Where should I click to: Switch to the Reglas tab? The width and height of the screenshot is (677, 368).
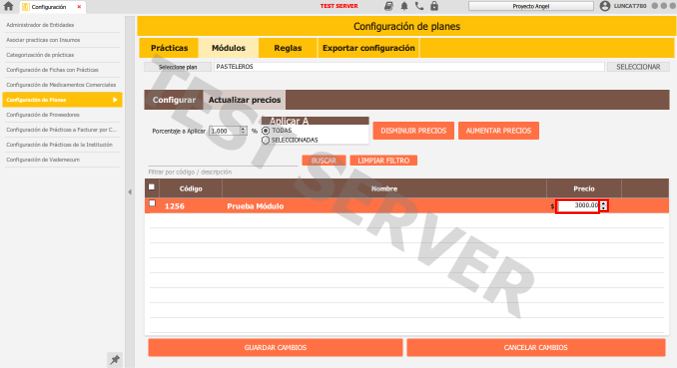click(288, 48)
